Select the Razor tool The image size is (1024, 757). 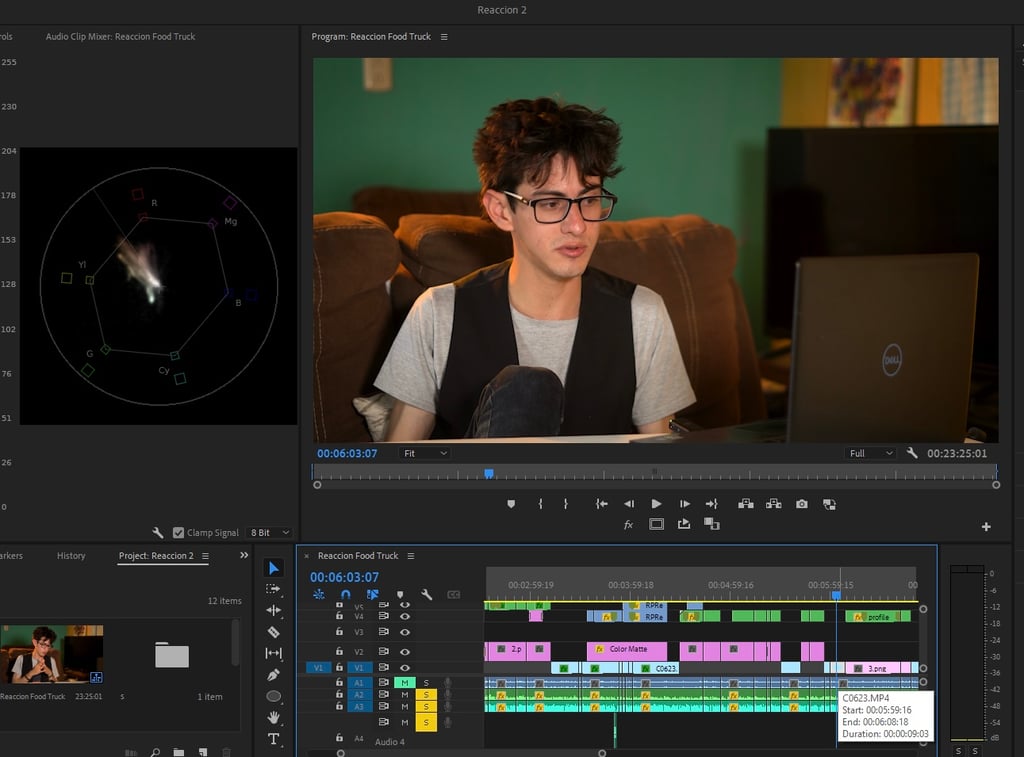click(x=274, y=632)
